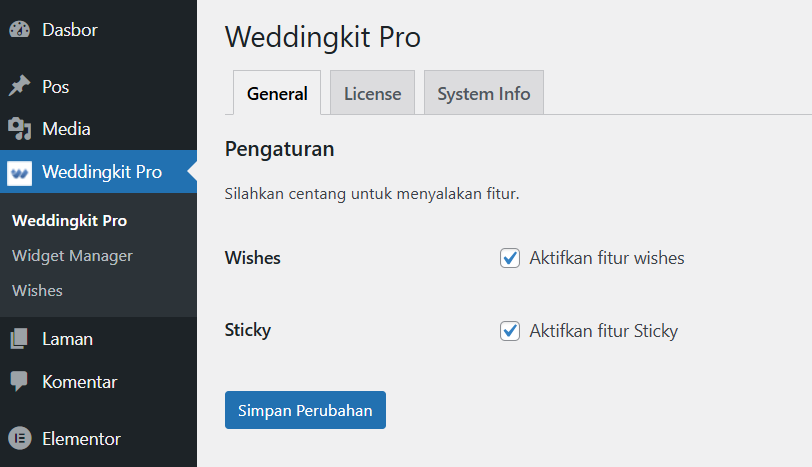The image size is (812, 467).
Task: Click the Pengaturan heading
Action: 280,149
